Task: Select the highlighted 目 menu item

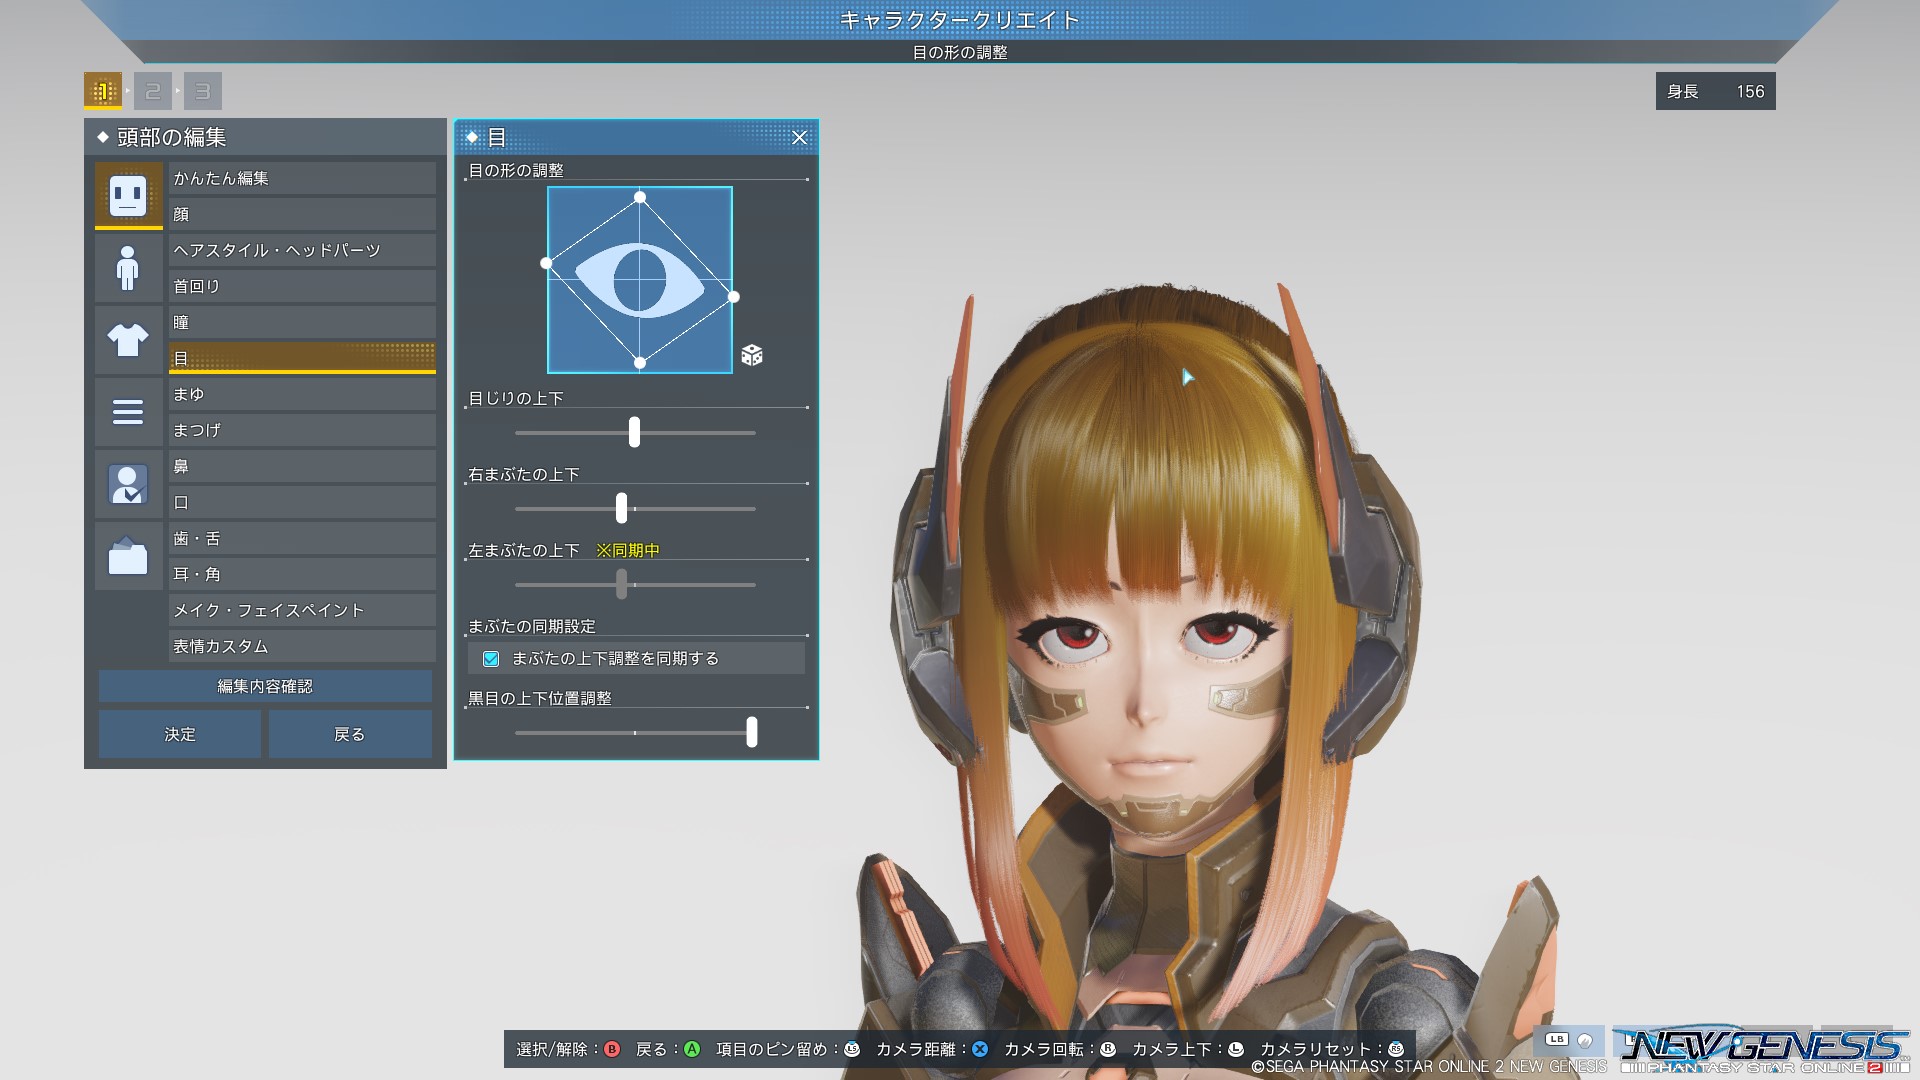Action: 302,358
